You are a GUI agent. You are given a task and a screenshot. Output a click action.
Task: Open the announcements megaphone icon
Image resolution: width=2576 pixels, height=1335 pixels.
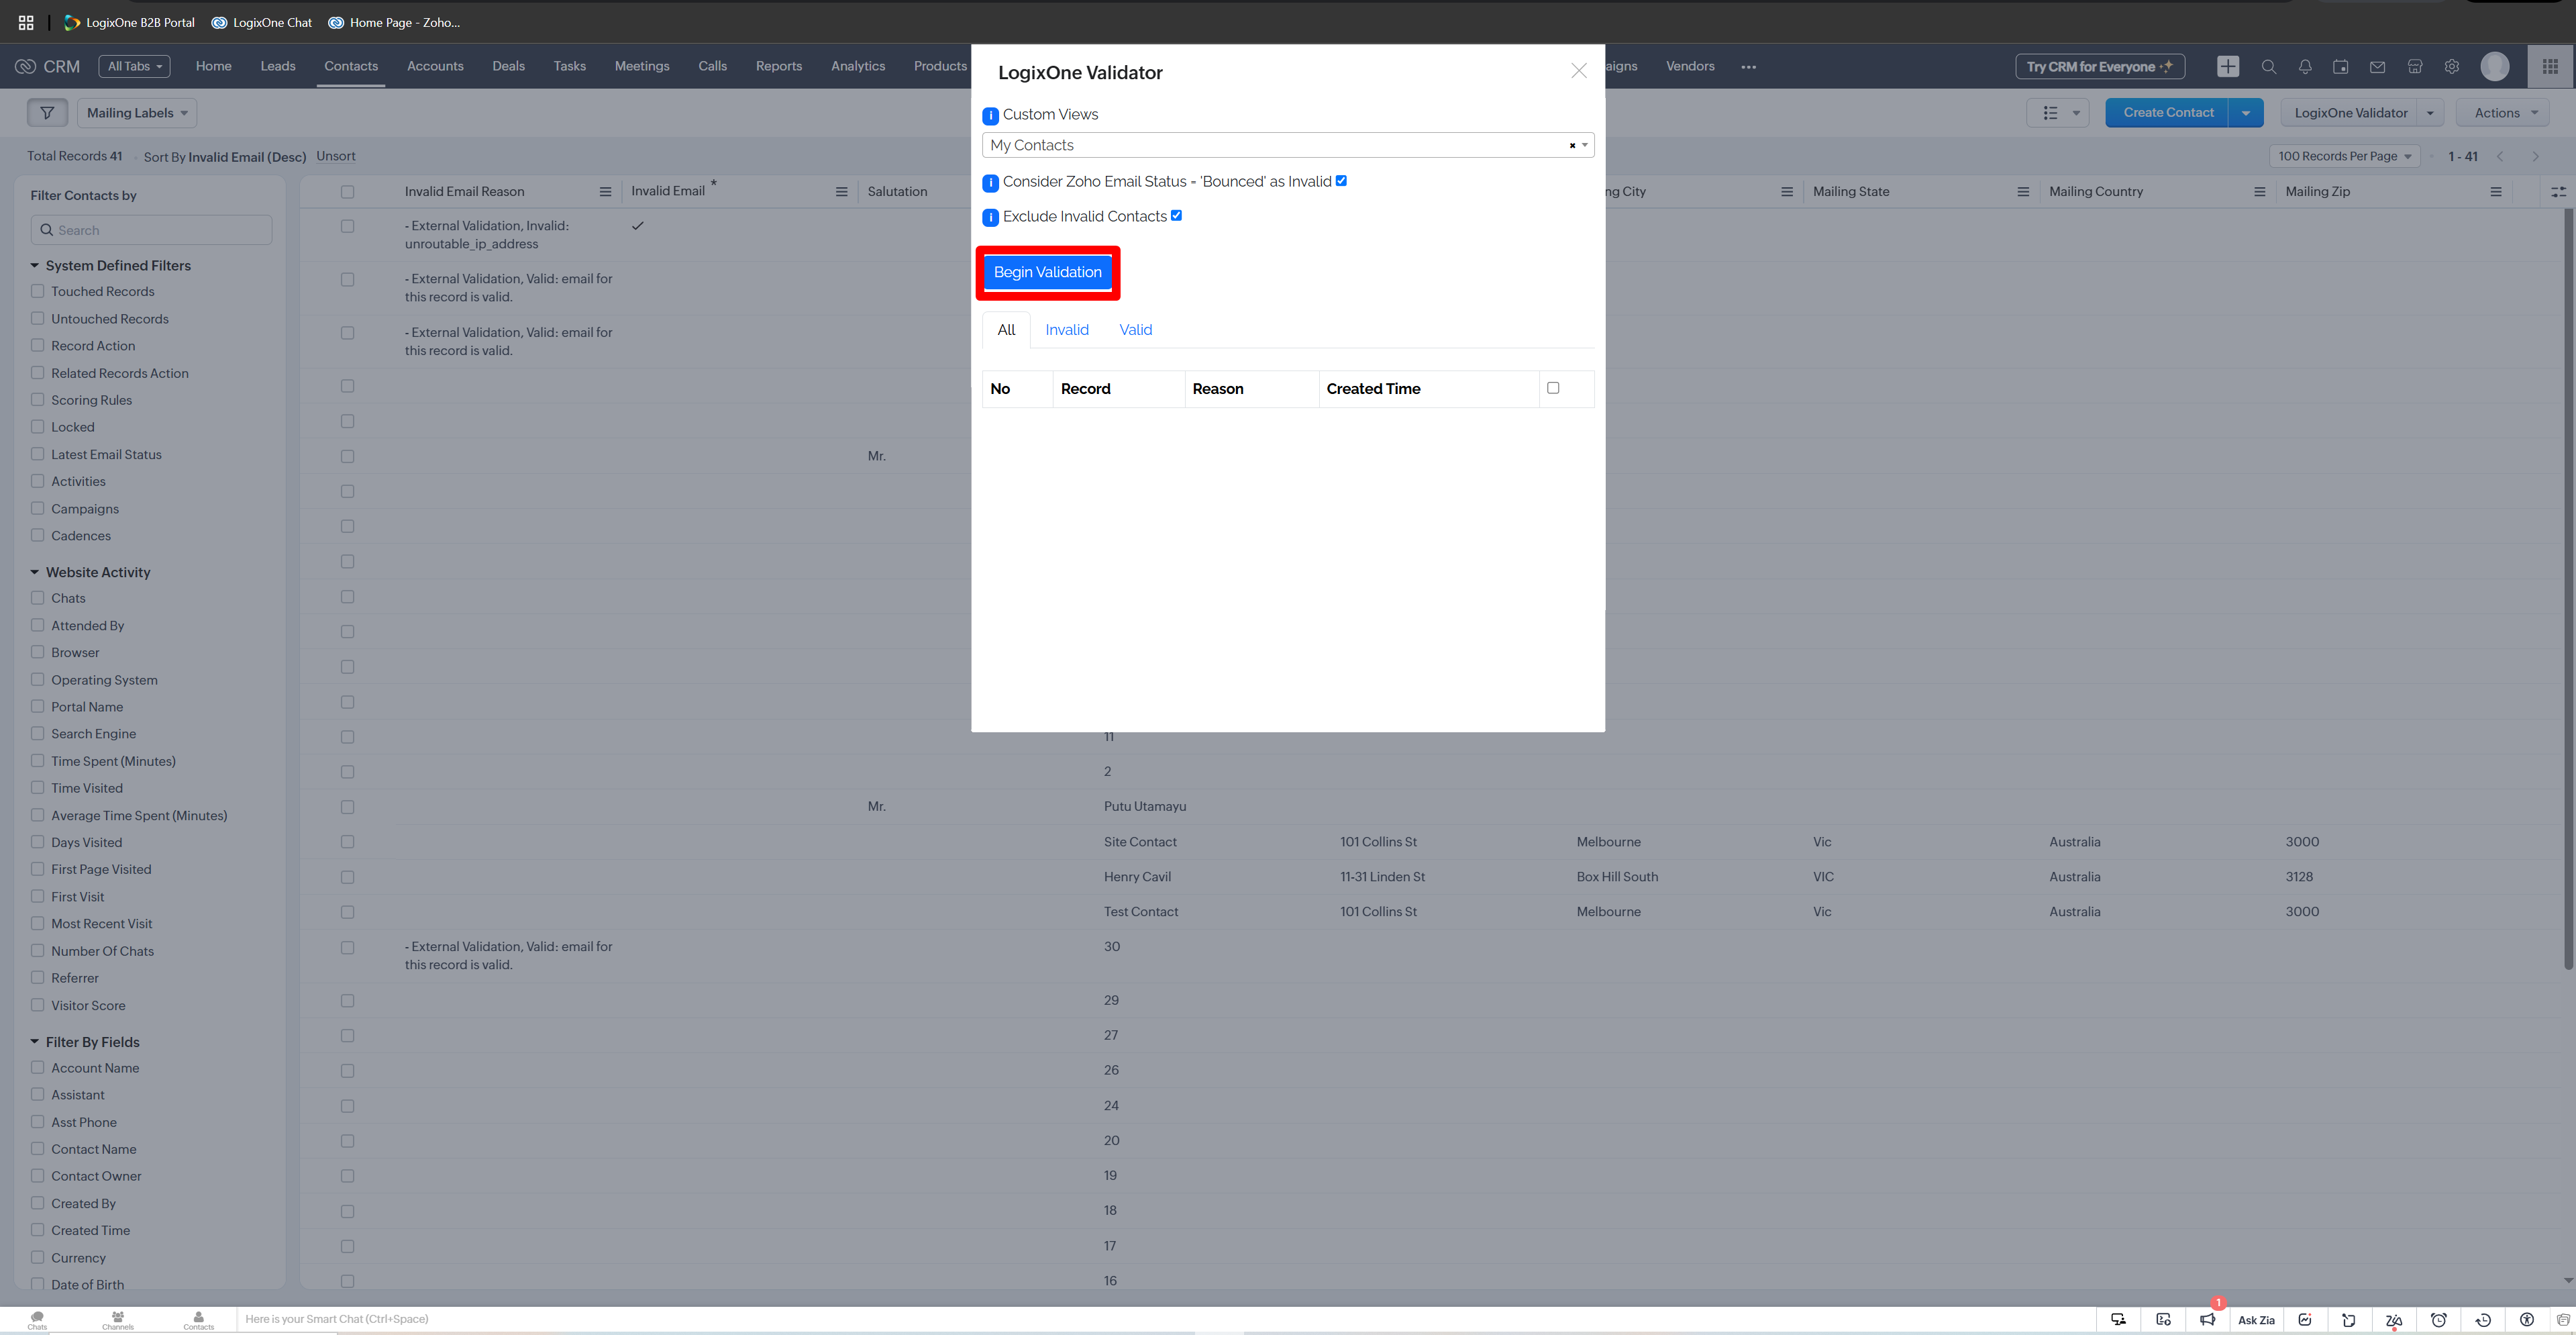[x=2207, y=1320]
